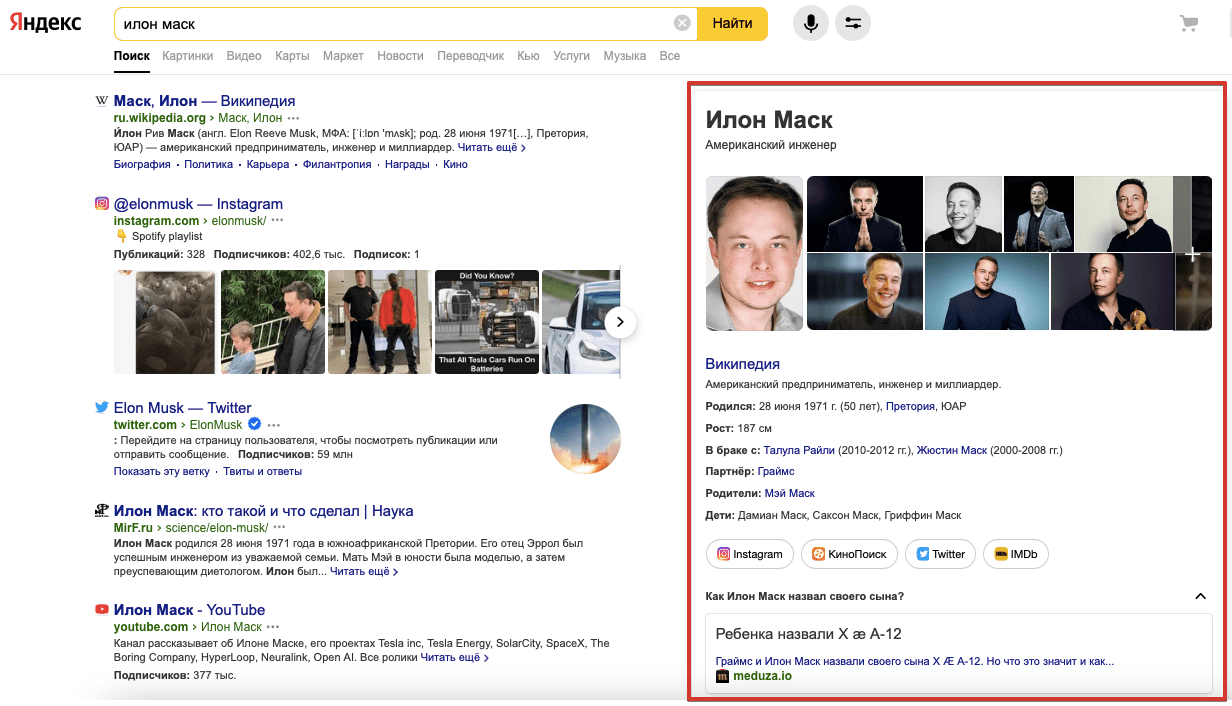
Task: Open the Elon Musk — Twitter result
Action: tap(183, 408)
